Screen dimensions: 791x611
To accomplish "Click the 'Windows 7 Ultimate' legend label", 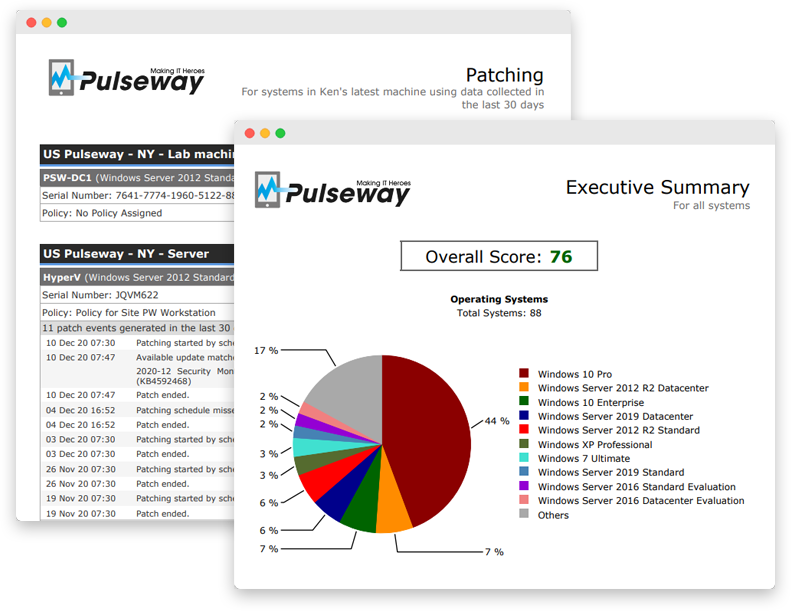I will point(584,459).
